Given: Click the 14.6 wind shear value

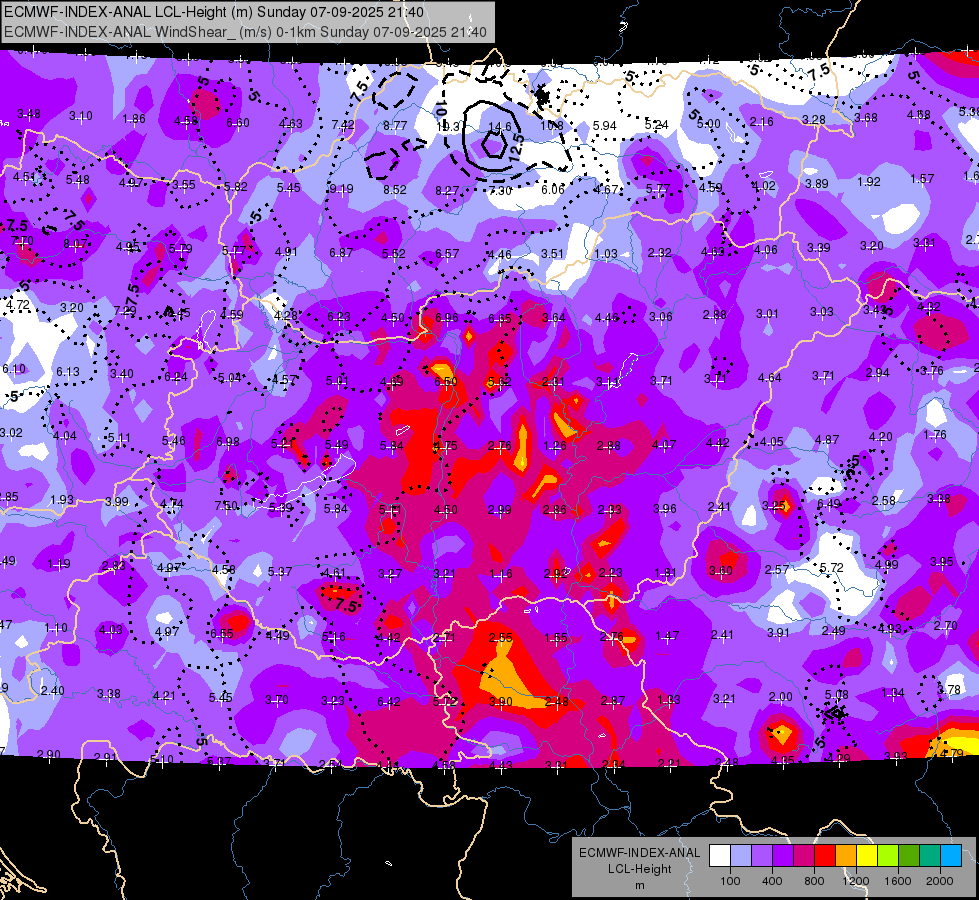Looking at the screenshot, I should pyautogui.click(x=499, y=127).
